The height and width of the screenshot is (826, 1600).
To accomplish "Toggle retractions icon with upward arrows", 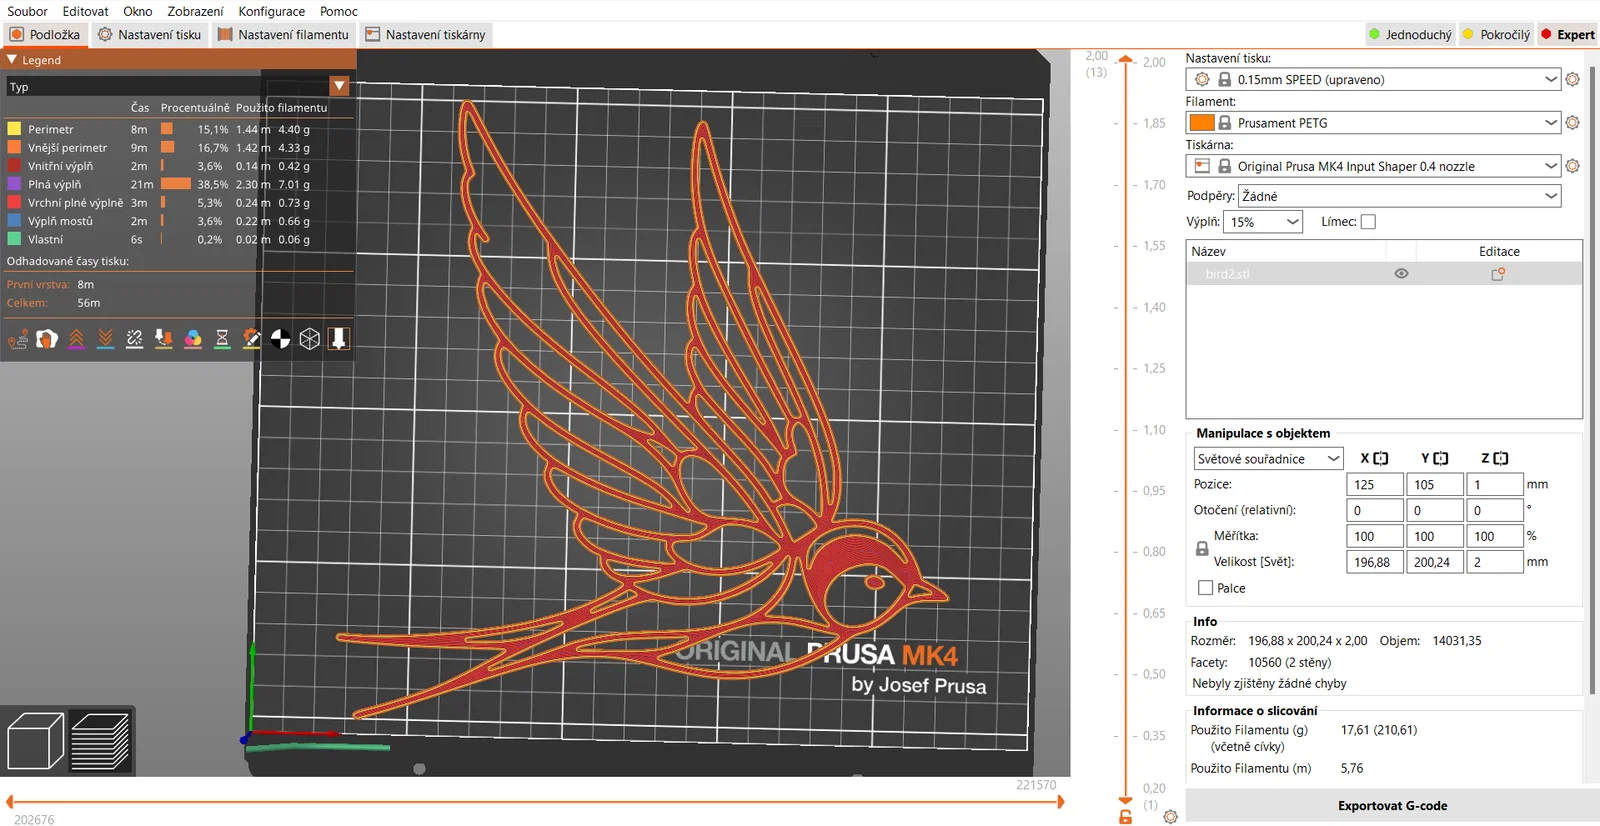I will click(76, 339).
